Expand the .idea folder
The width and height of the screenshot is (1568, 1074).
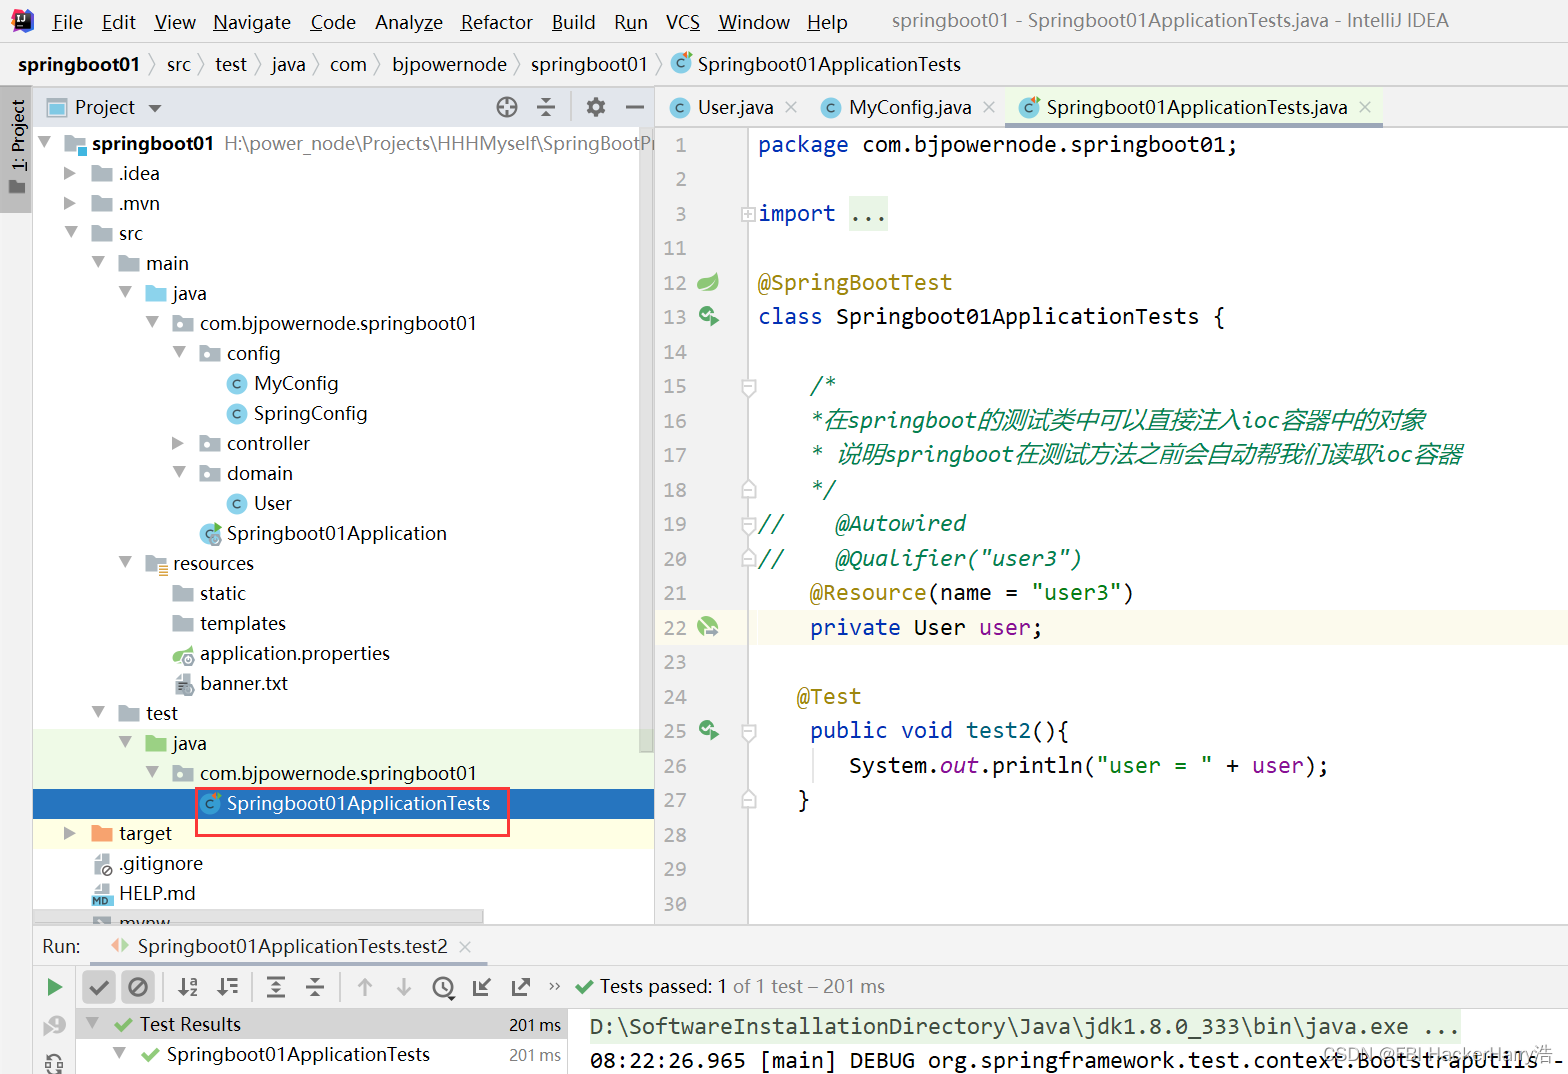[69, 173]
